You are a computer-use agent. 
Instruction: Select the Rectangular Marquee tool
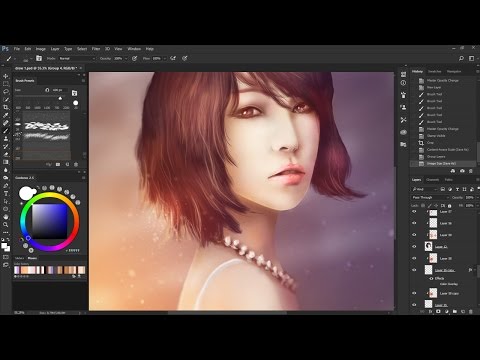[x=6, y=84]
